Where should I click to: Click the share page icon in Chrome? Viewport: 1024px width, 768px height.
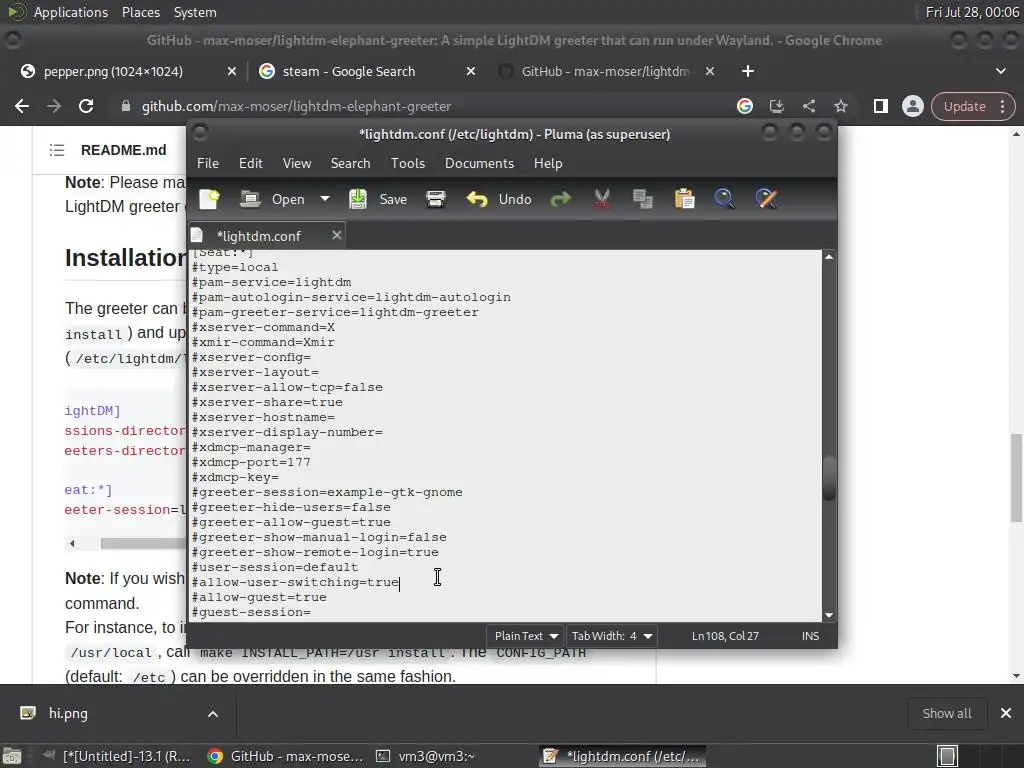[808, 106]
